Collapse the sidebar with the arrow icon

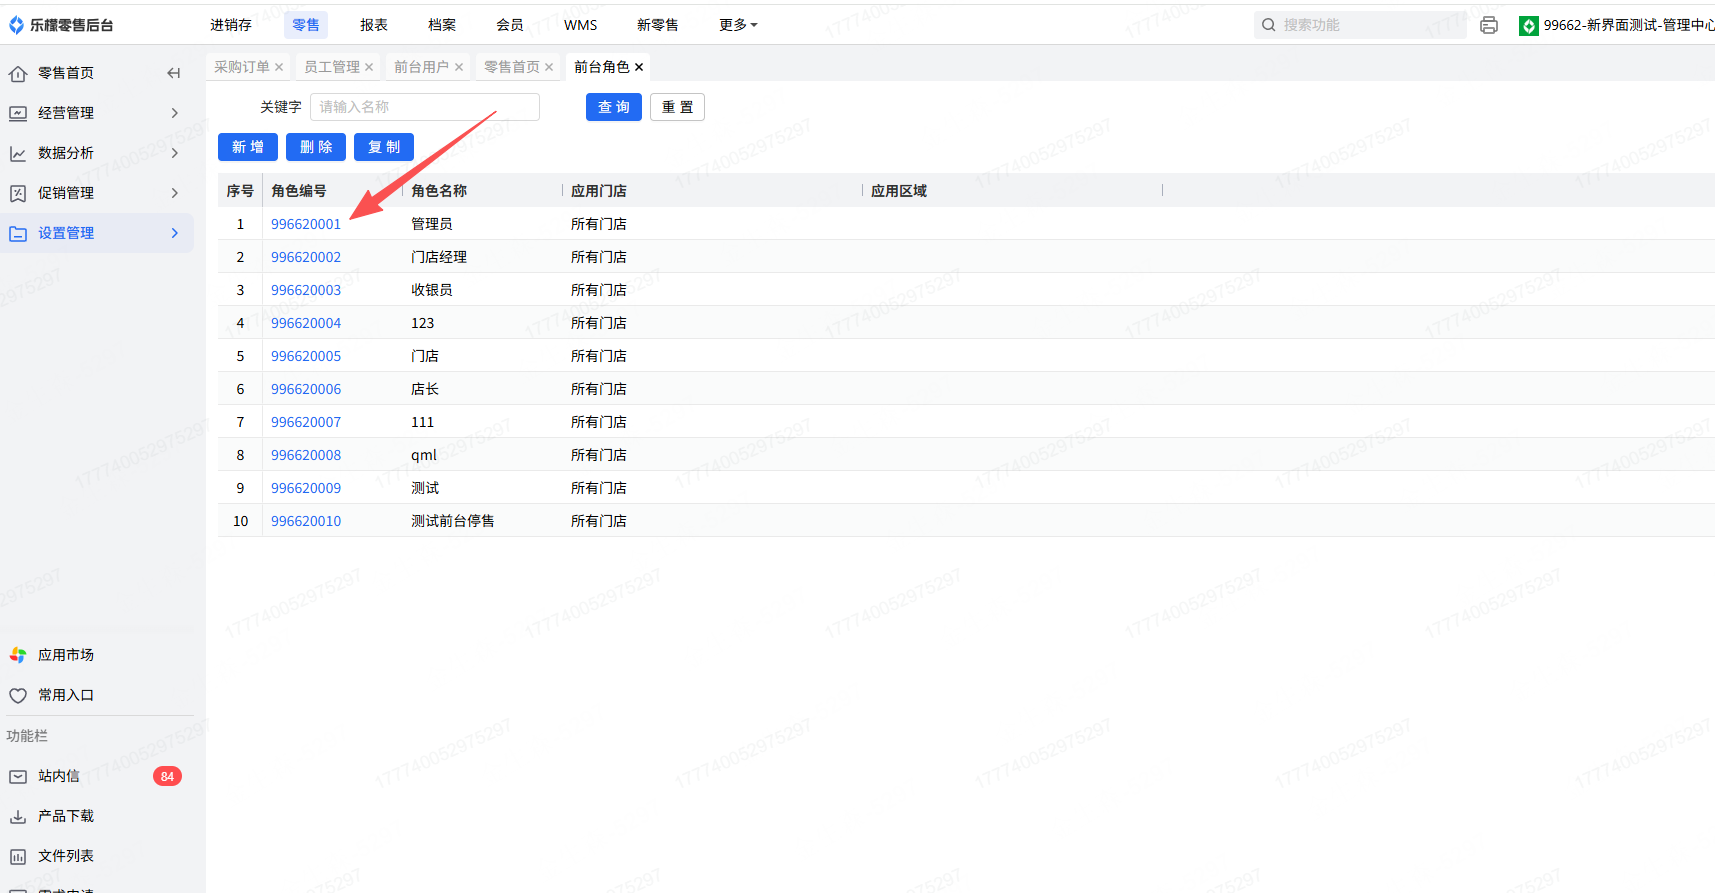174,73
